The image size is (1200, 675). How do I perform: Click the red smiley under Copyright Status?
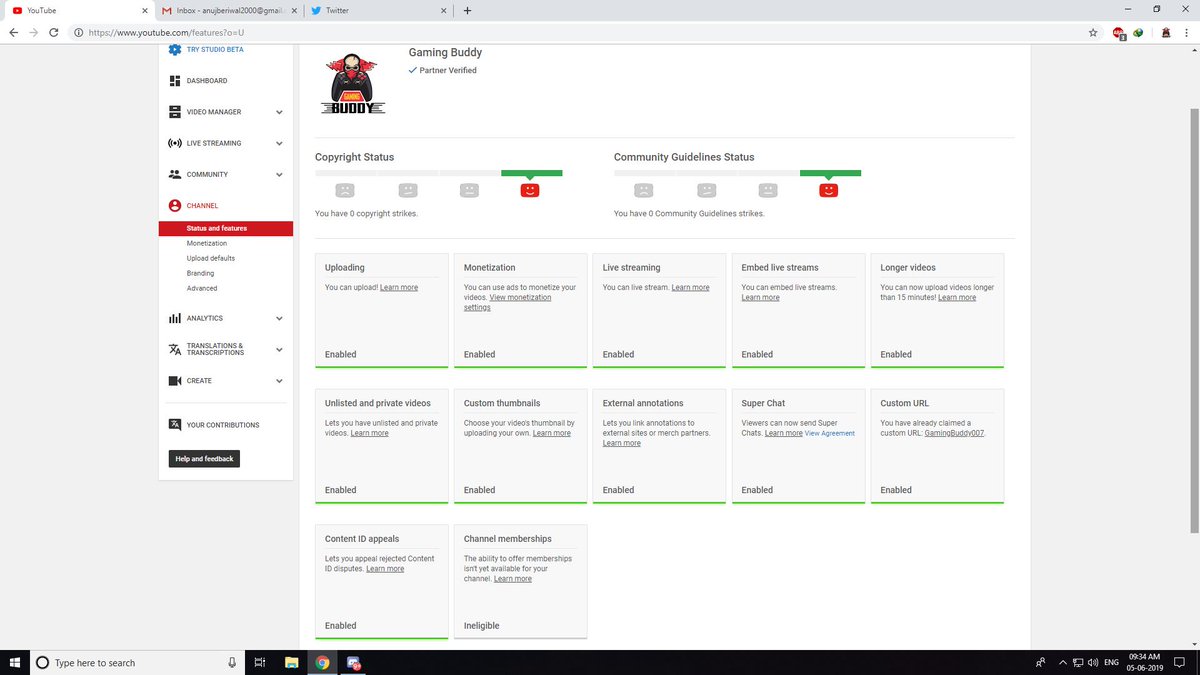coord(530,190)
